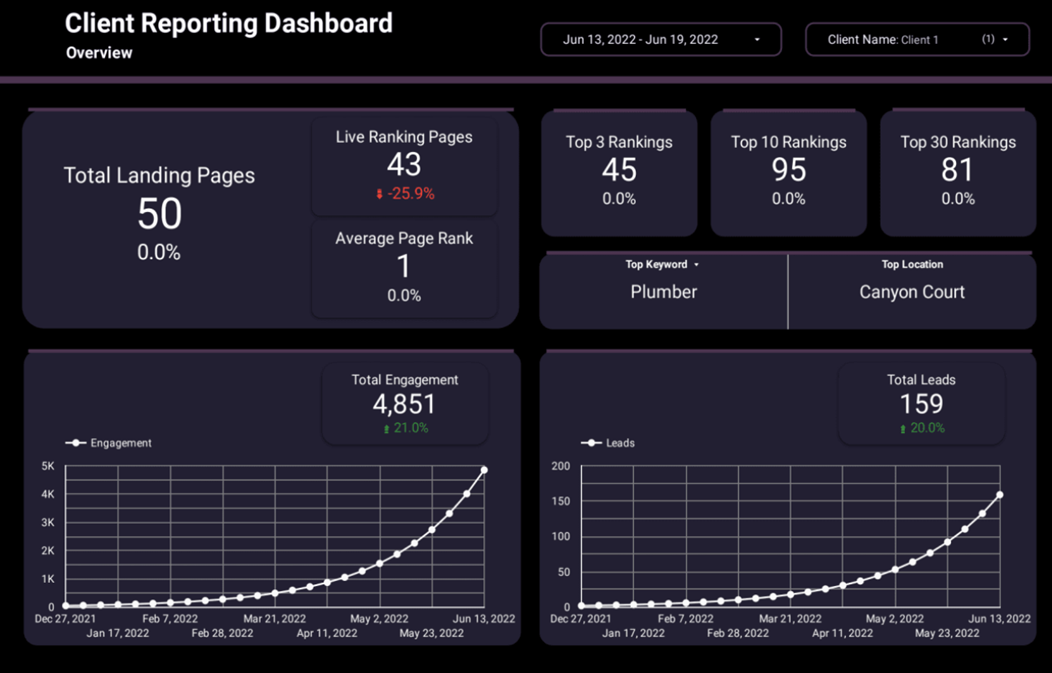Select the Top 10 Rankings scorecard
The image size is (1052, 673).
tap(788, 170)
